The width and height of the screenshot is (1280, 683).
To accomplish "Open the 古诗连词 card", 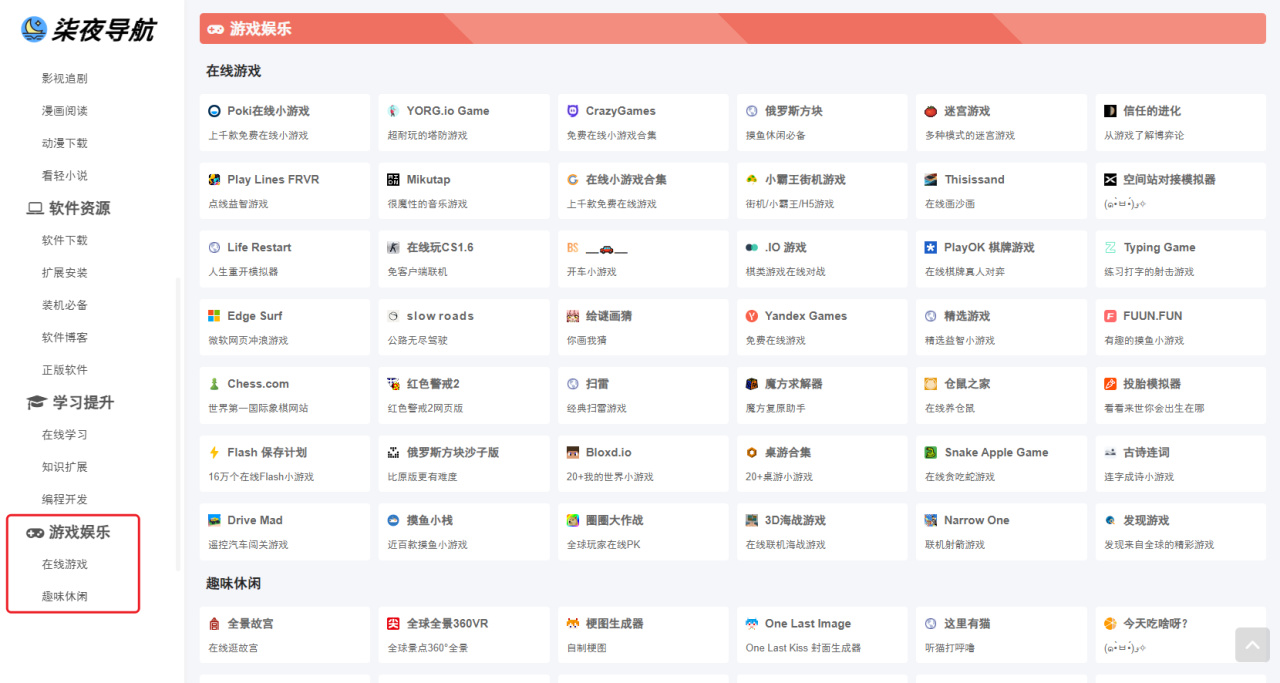I will (1180, 463).
